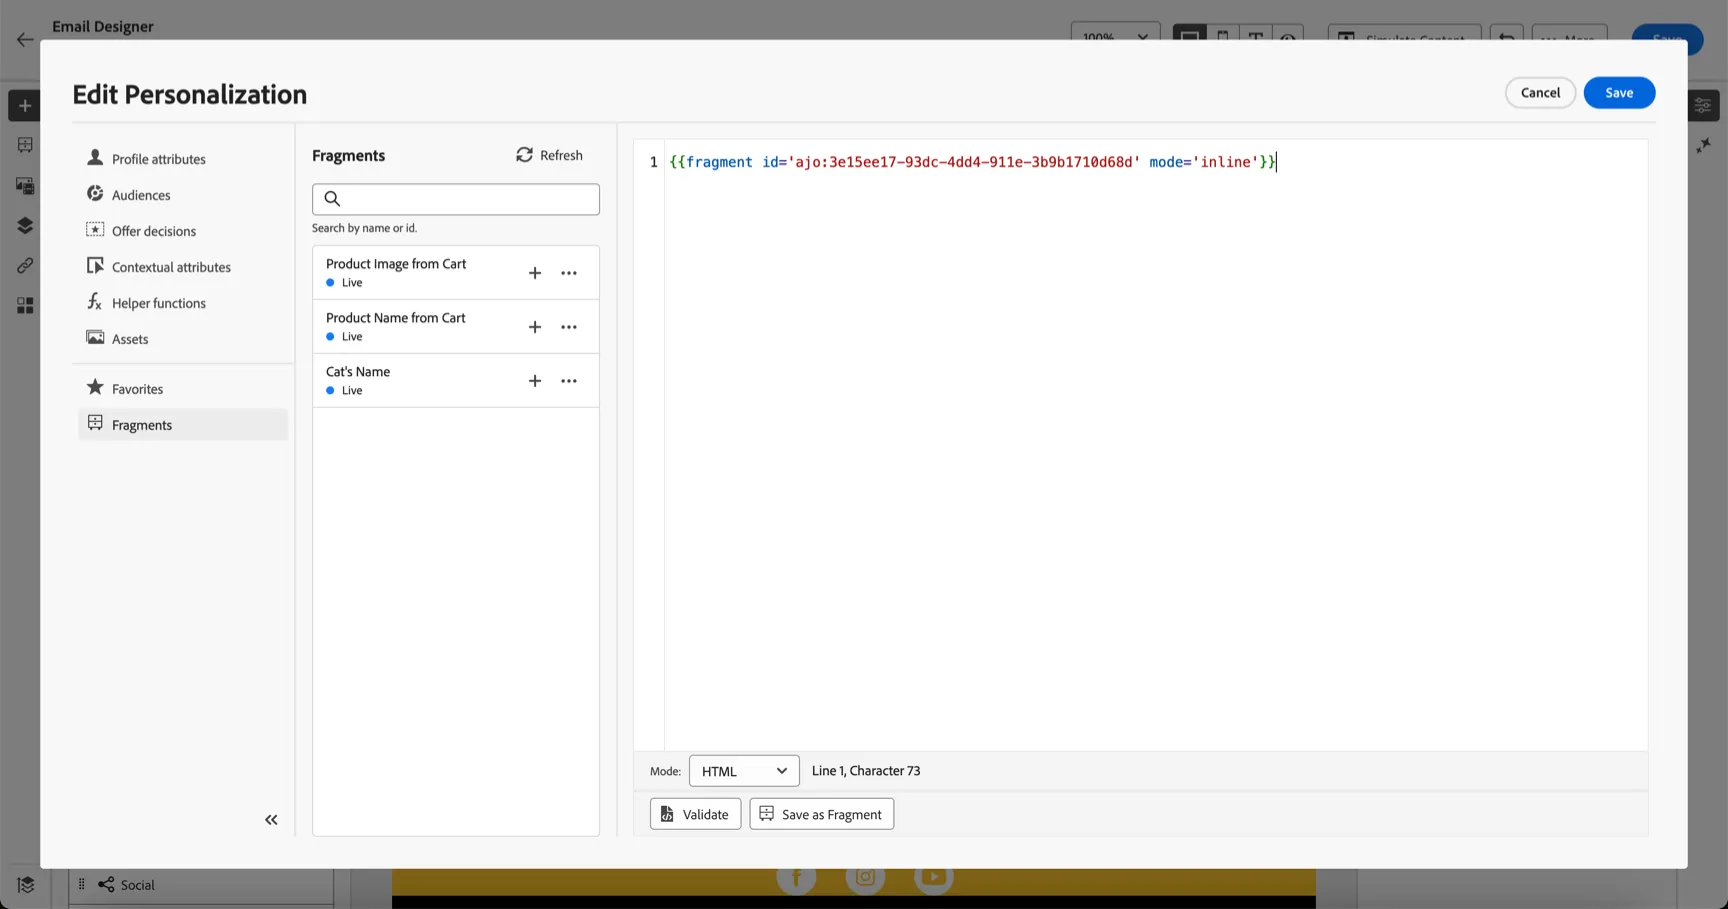Click the Line 1, Character 73 indicator
Viewport: 1728px width, 909px height.
coord(866,771)
